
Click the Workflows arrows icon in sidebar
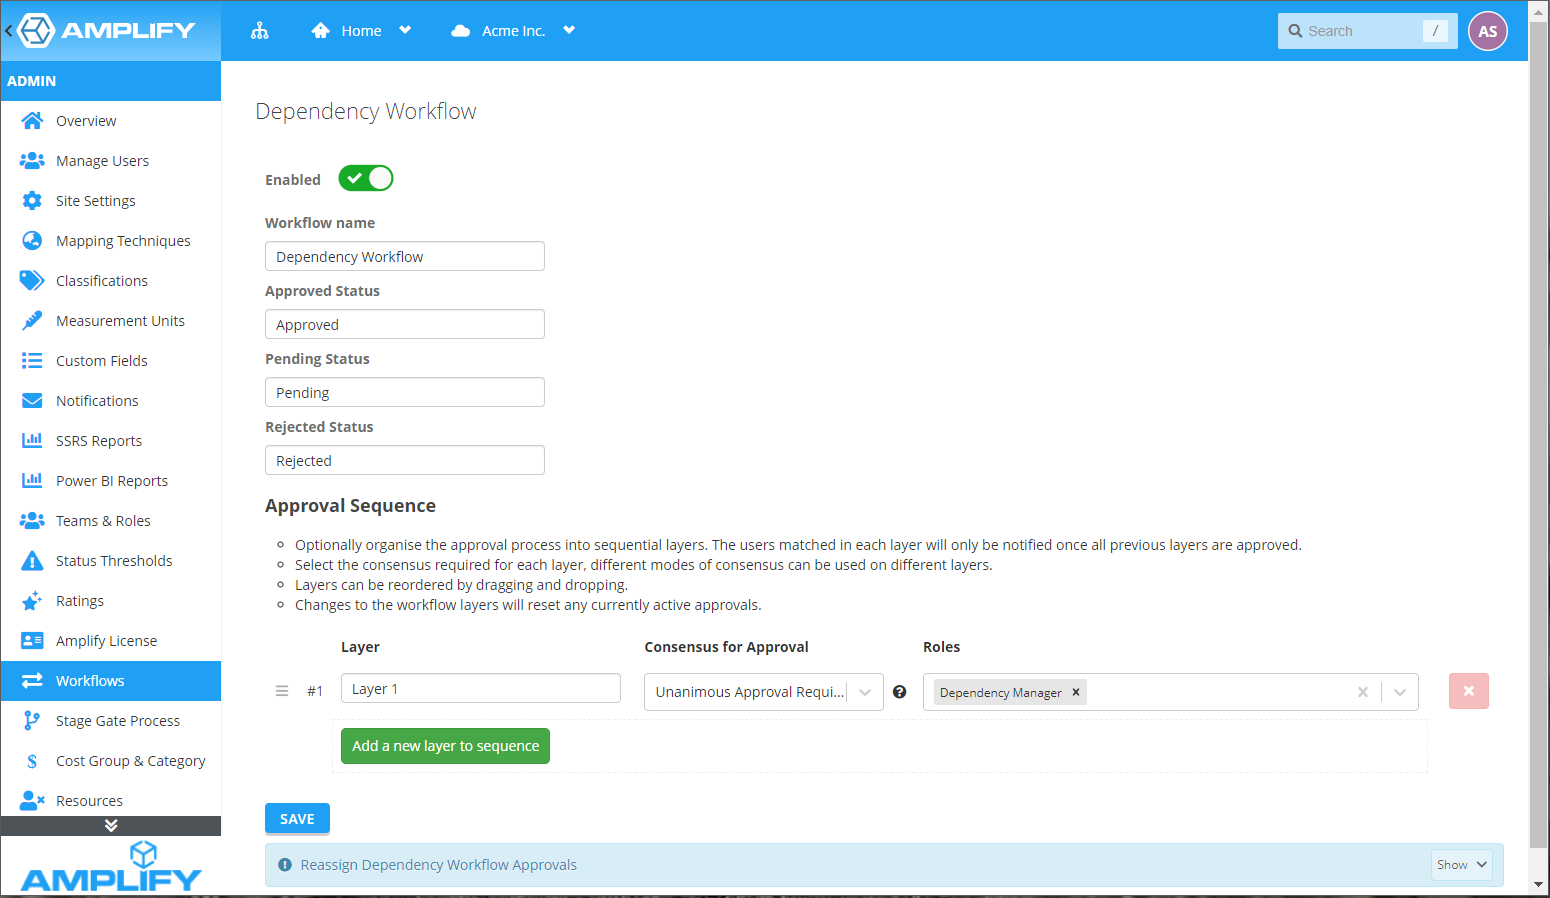[x=32, y=680]
